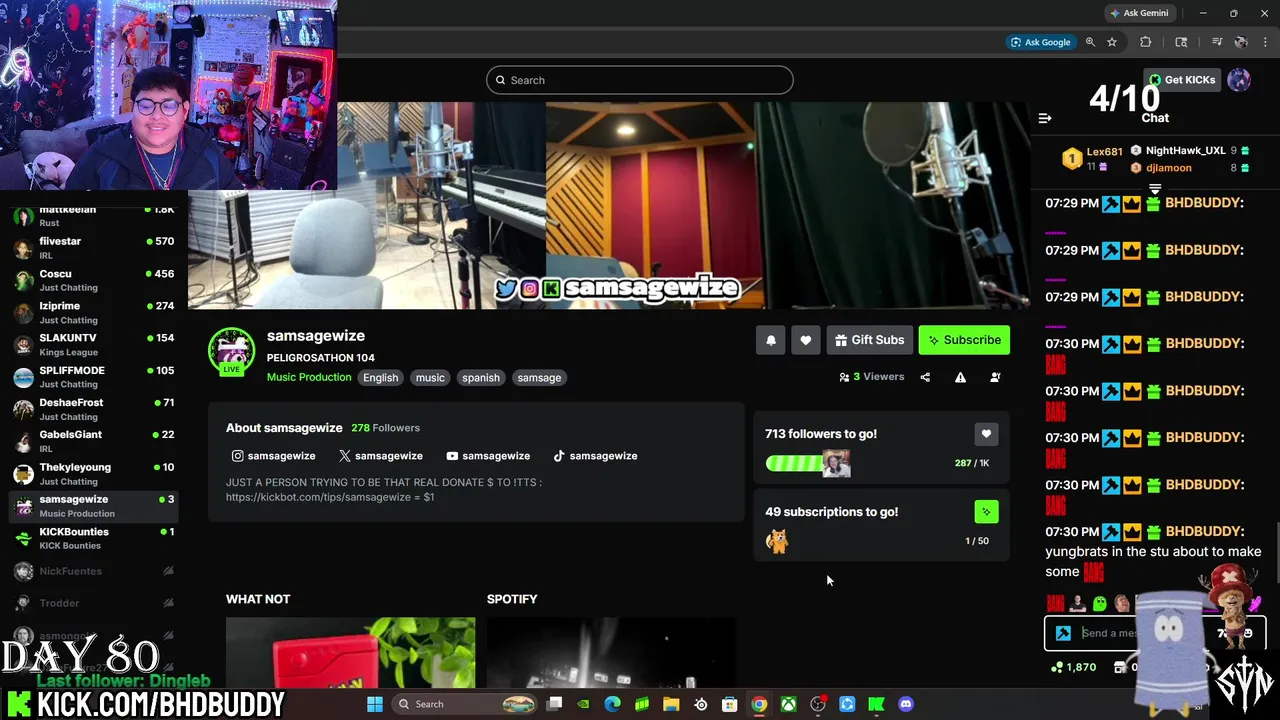The height and width of the screenshot is (720, 1280).
Task: Click the followers goal progress bar
Action: click(807, 463)
